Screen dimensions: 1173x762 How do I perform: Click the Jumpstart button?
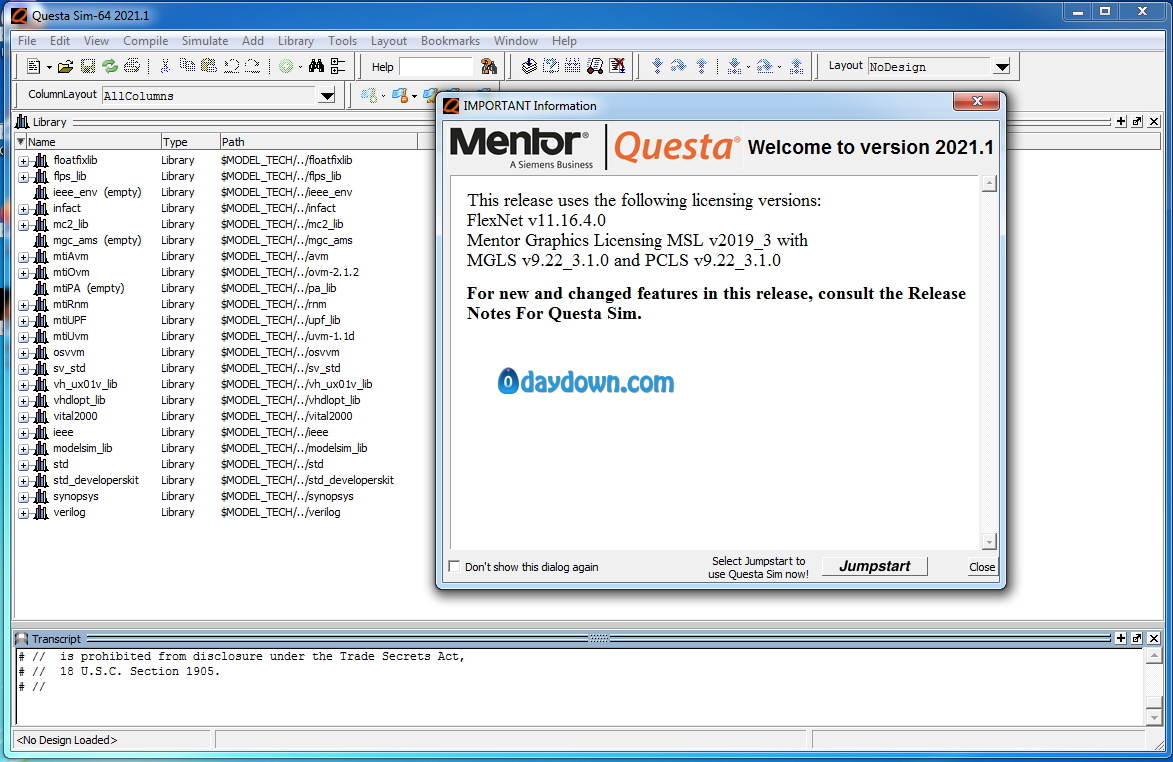(x=875, y=566)
